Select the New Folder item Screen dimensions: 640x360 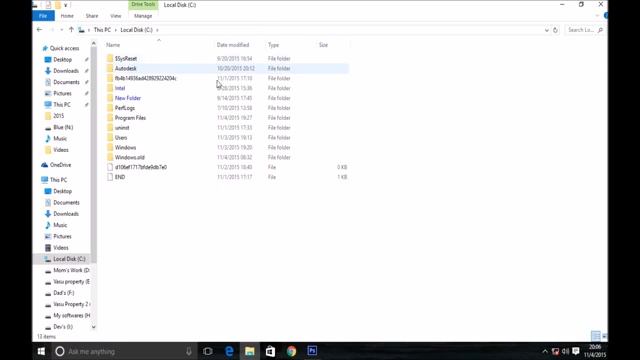(127, 98)
